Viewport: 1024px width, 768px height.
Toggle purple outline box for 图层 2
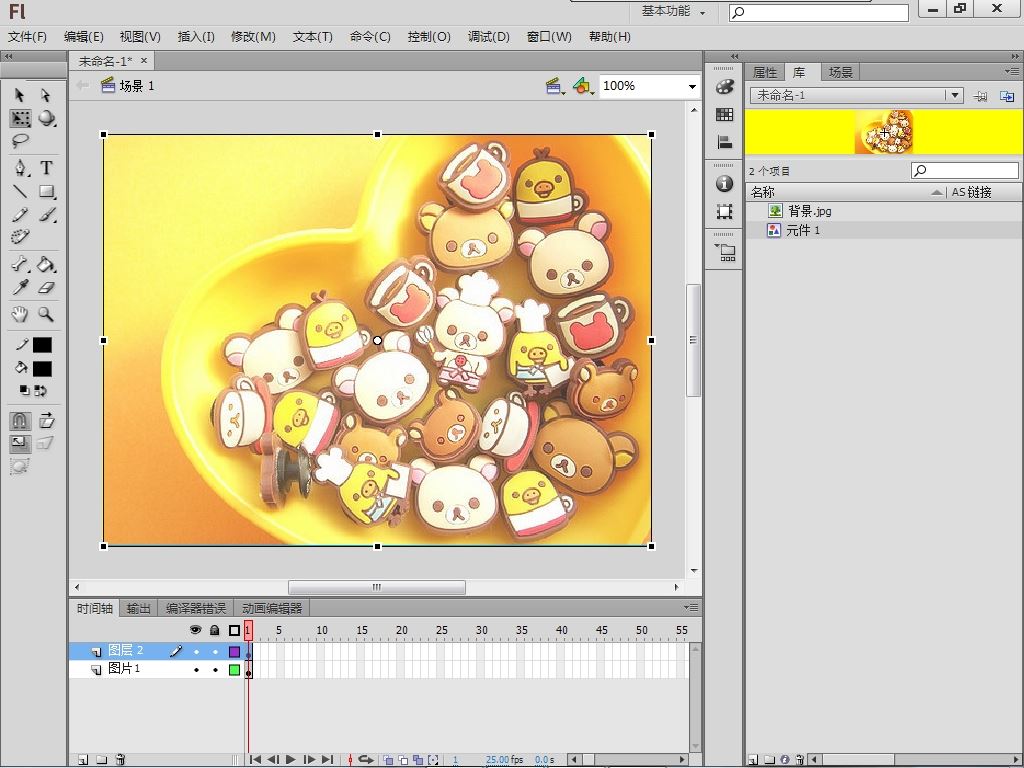[234, 651]
